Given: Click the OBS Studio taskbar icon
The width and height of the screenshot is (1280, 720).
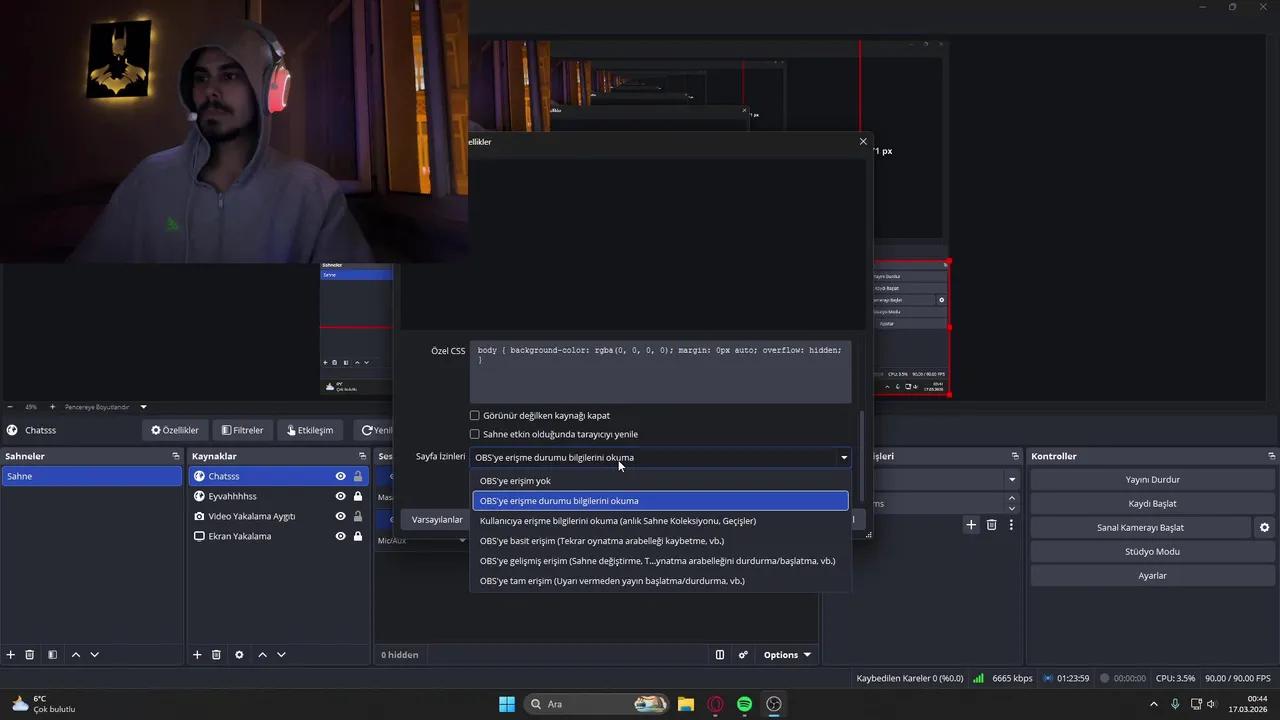Looking at the screenshot, I should (774, 704).
